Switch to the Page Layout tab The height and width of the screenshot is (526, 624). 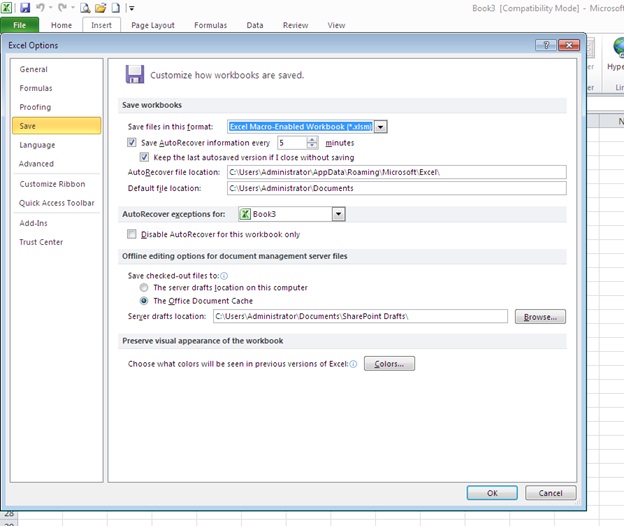click(x=153, y=25)
